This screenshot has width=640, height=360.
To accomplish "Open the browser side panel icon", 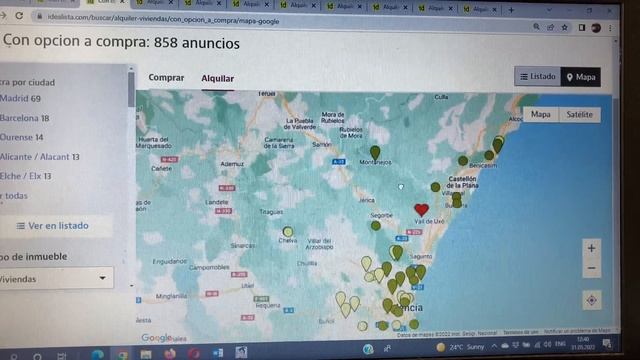I will [582, 27].
